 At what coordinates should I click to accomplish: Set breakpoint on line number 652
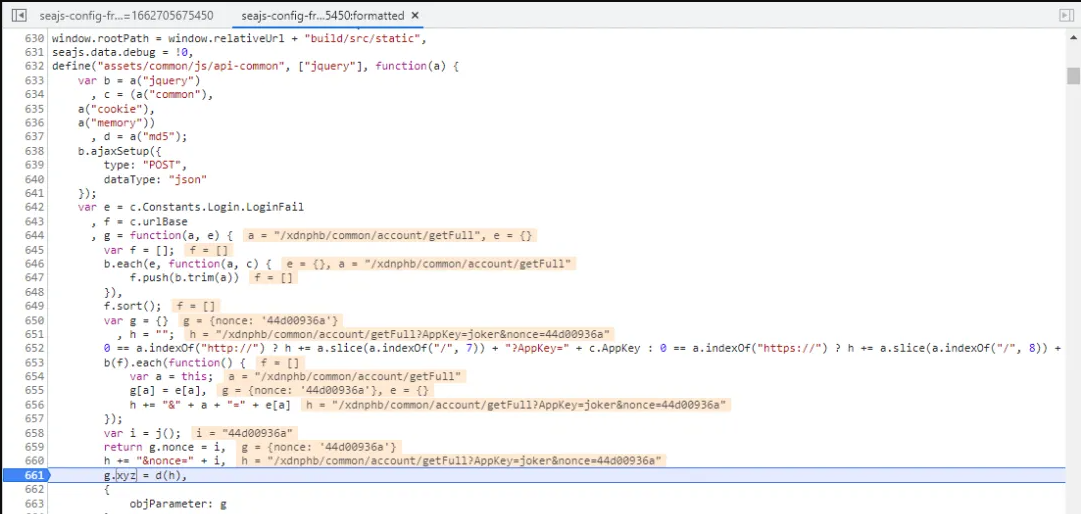point(34,348)
